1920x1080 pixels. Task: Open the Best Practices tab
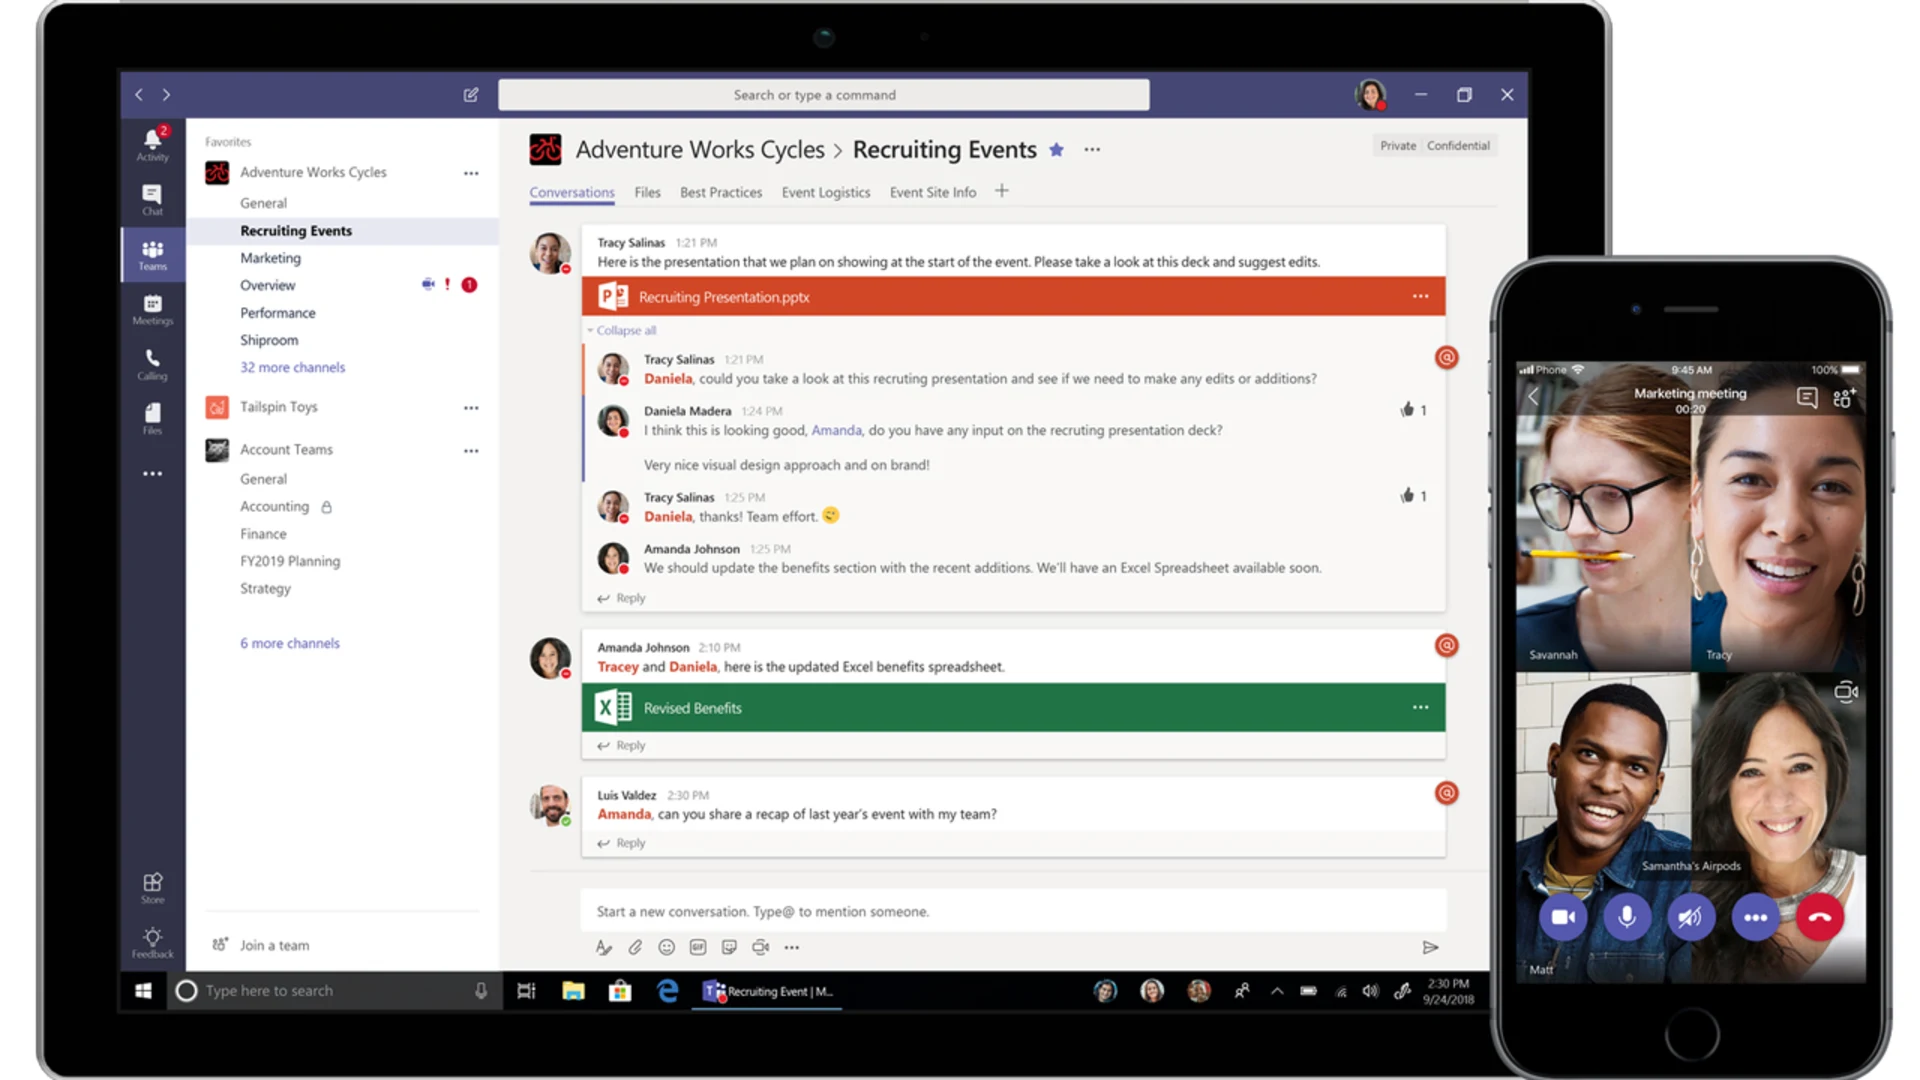pos(721,192)
